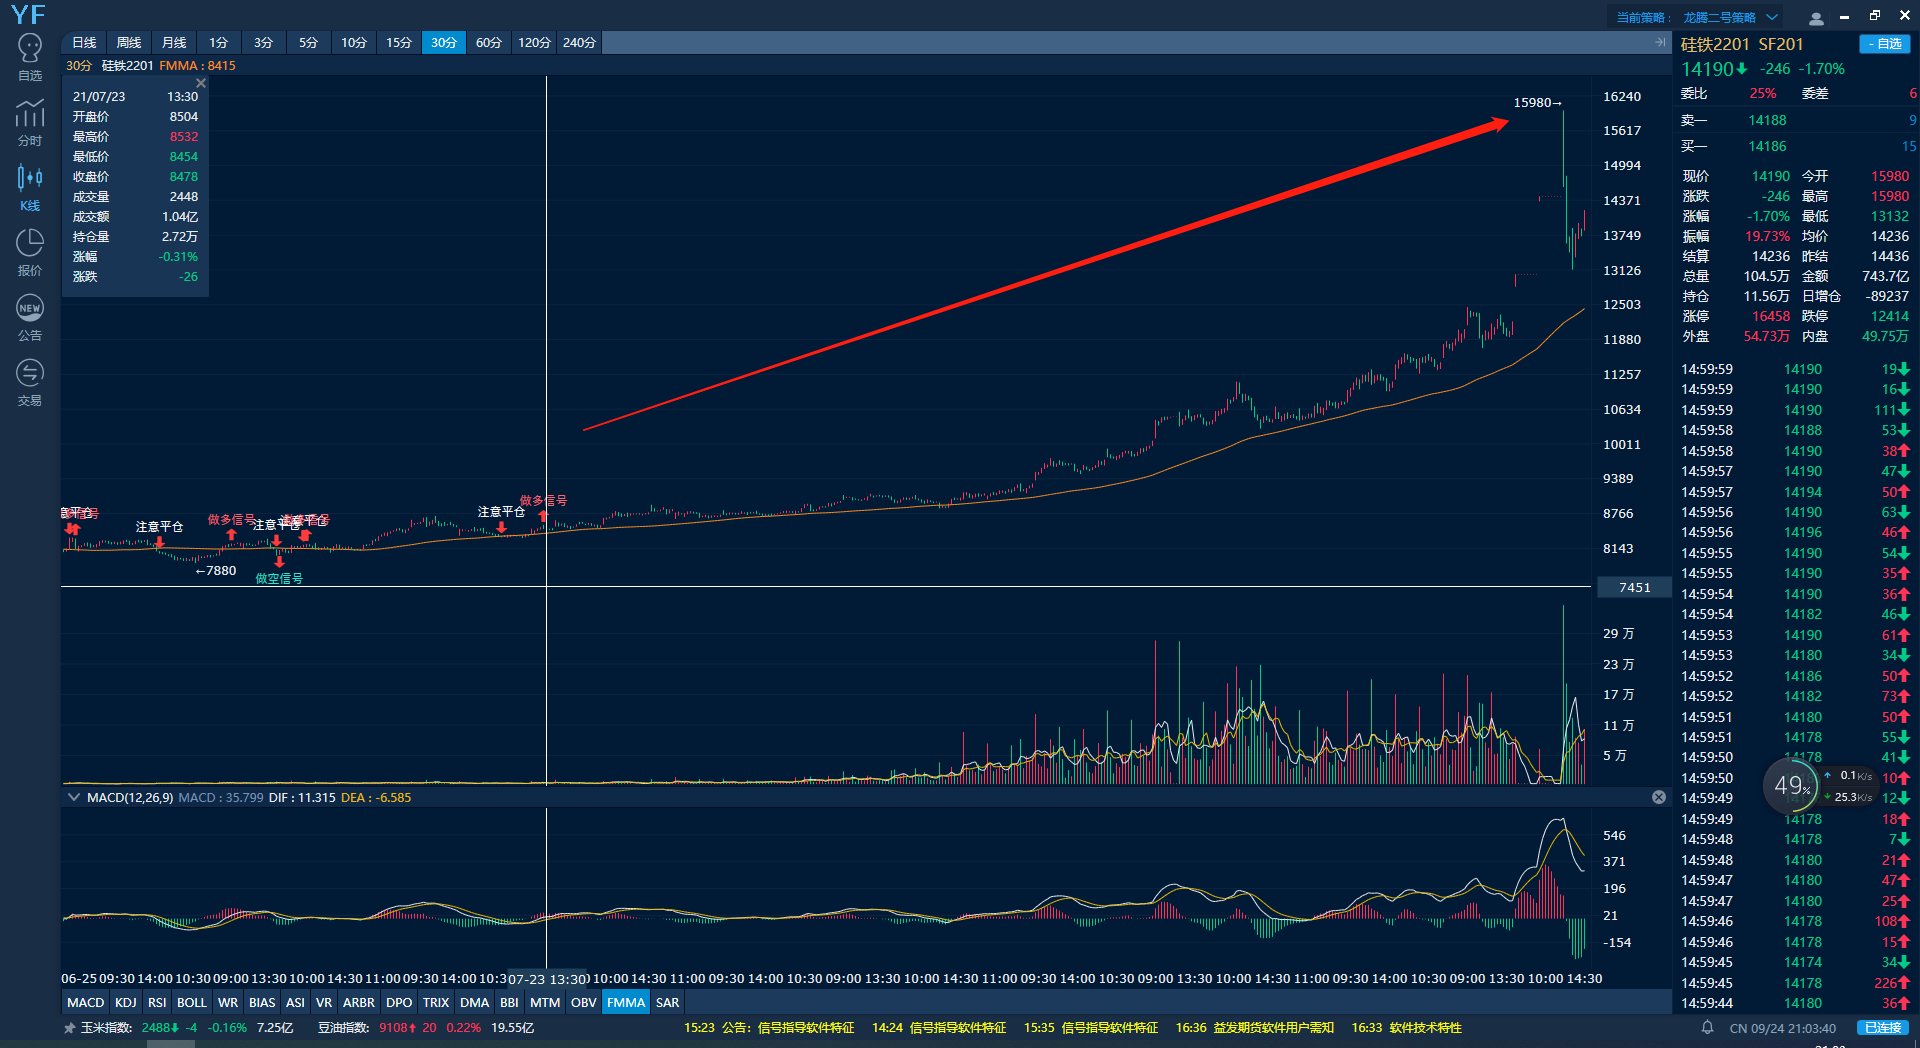Enable the SAR indicator

click(667, 1002)
